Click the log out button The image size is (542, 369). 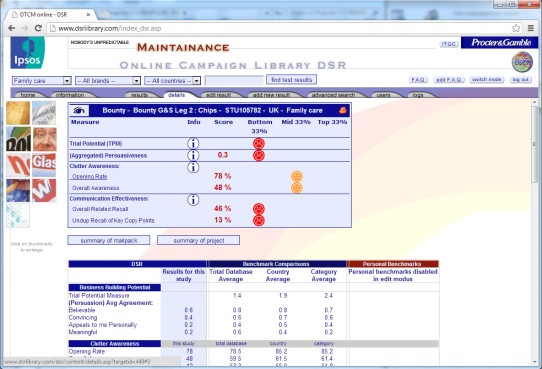(x=521, y=79)
